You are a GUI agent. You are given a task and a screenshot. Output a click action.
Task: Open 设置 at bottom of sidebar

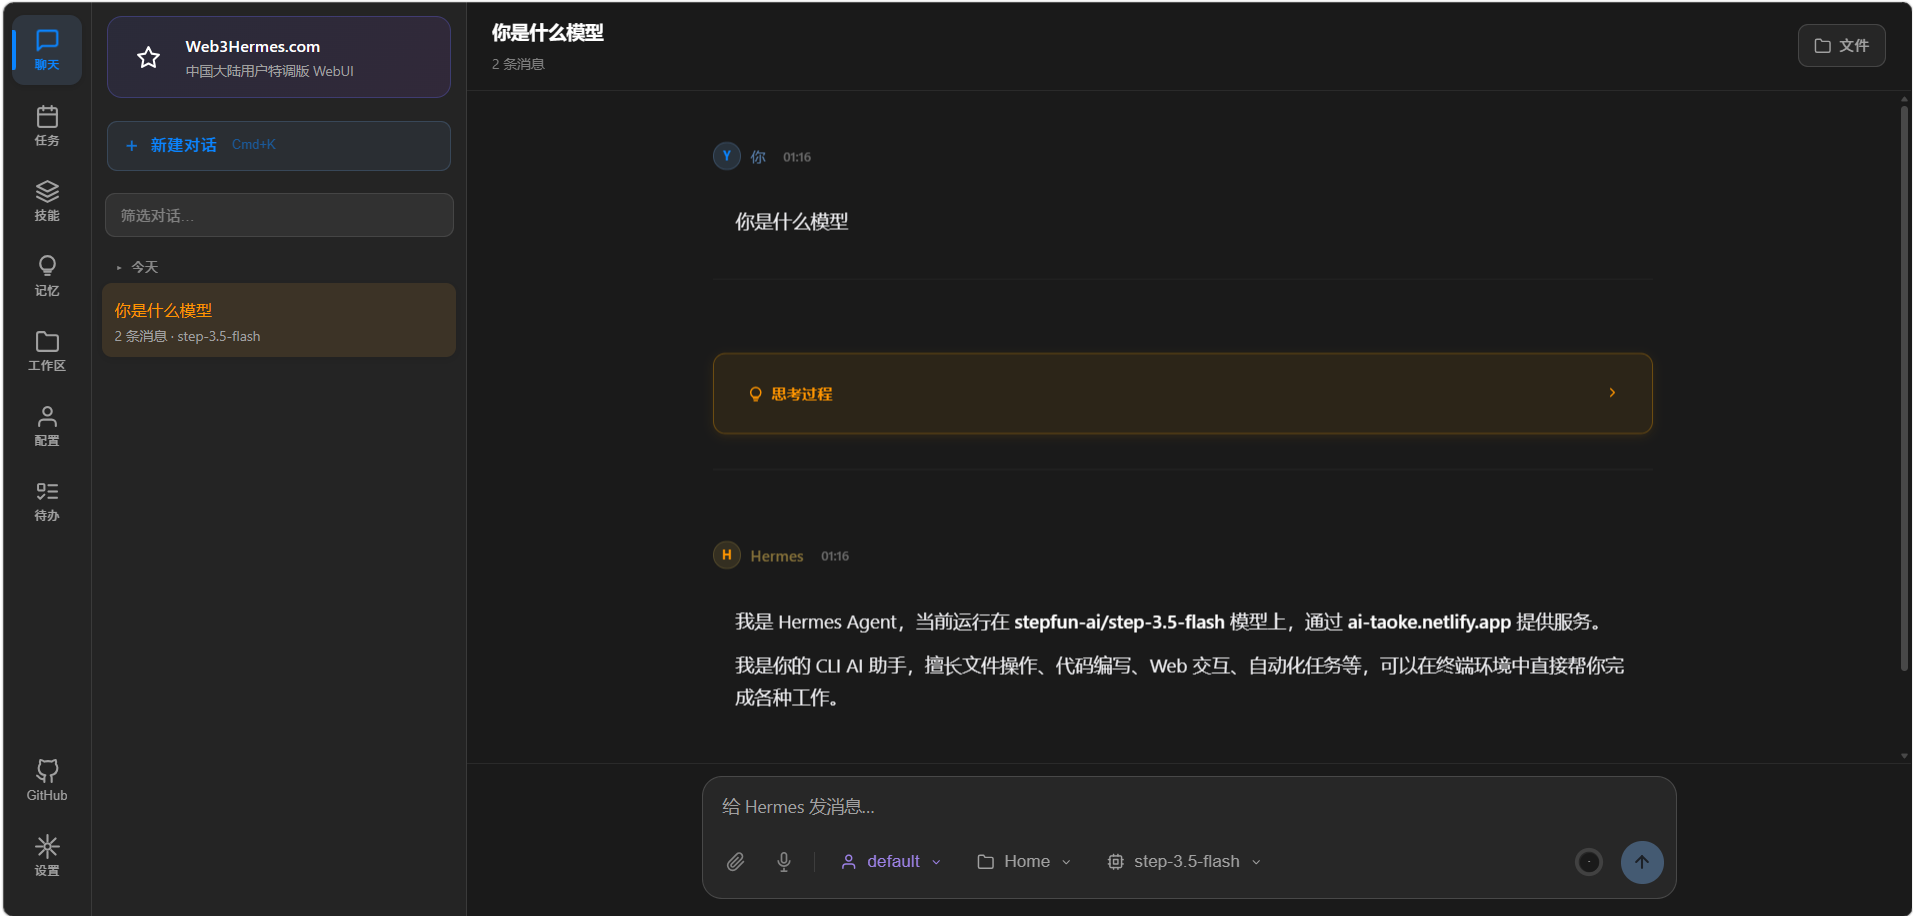pos(46,855)
